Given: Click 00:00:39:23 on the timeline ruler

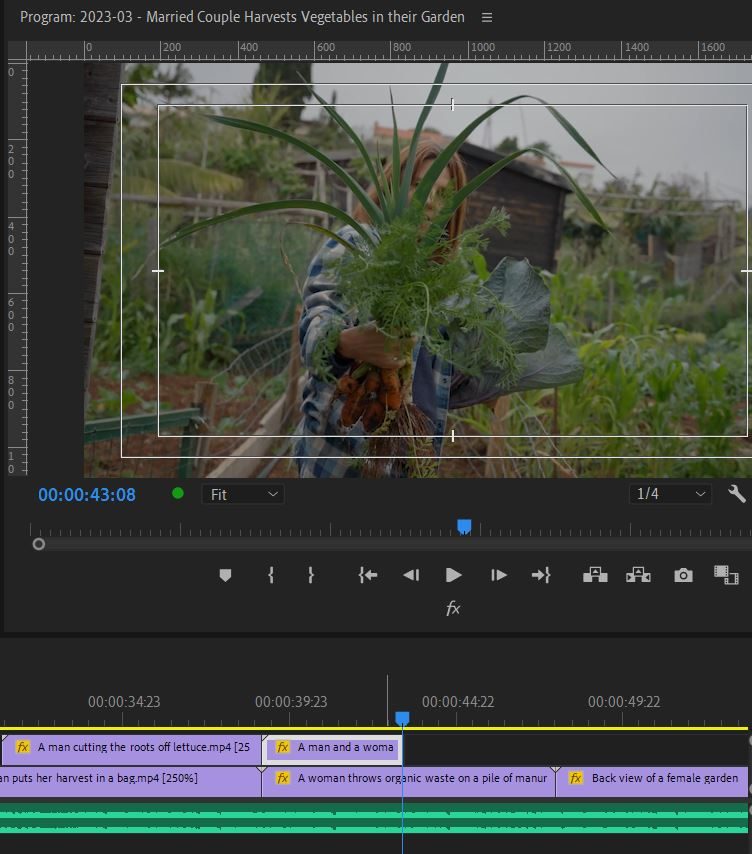Looking at the screenshot, I should pyautogui.click(x=291, y=702).
